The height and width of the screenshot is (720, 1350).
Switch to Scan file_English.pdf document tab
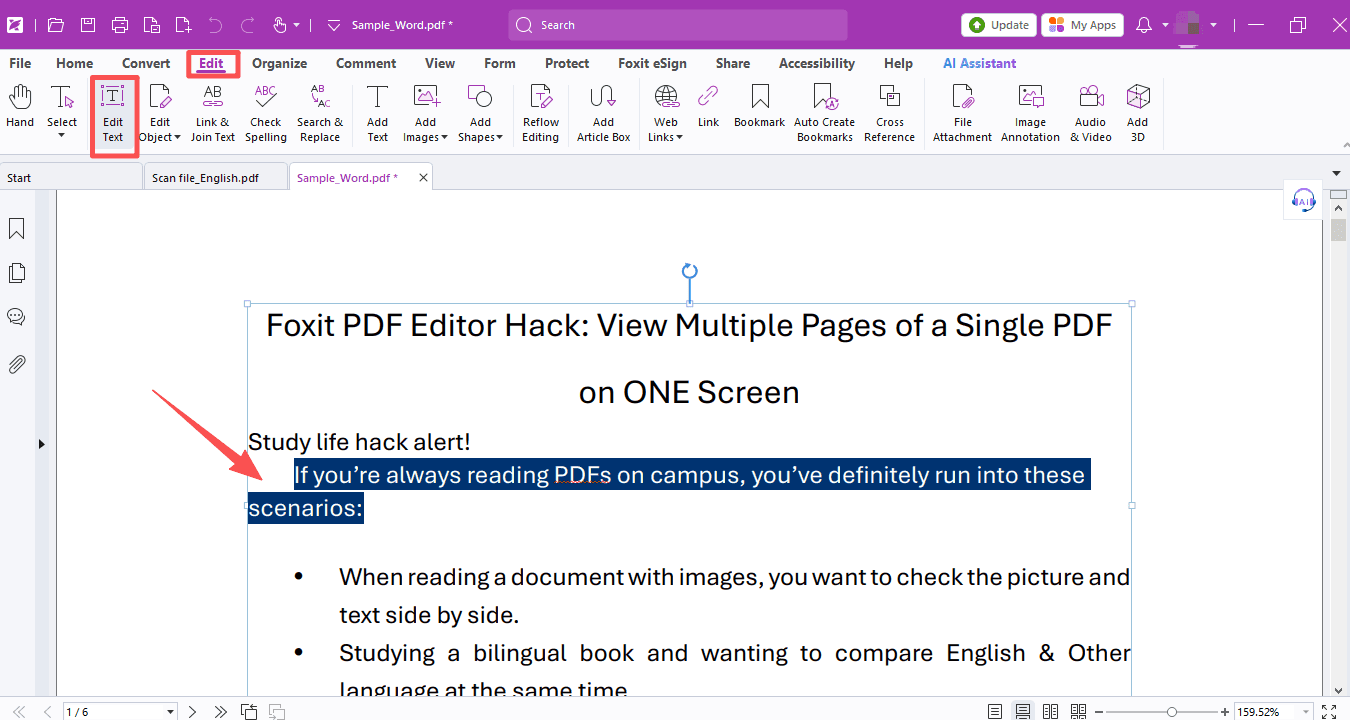(x=216, y=177)
